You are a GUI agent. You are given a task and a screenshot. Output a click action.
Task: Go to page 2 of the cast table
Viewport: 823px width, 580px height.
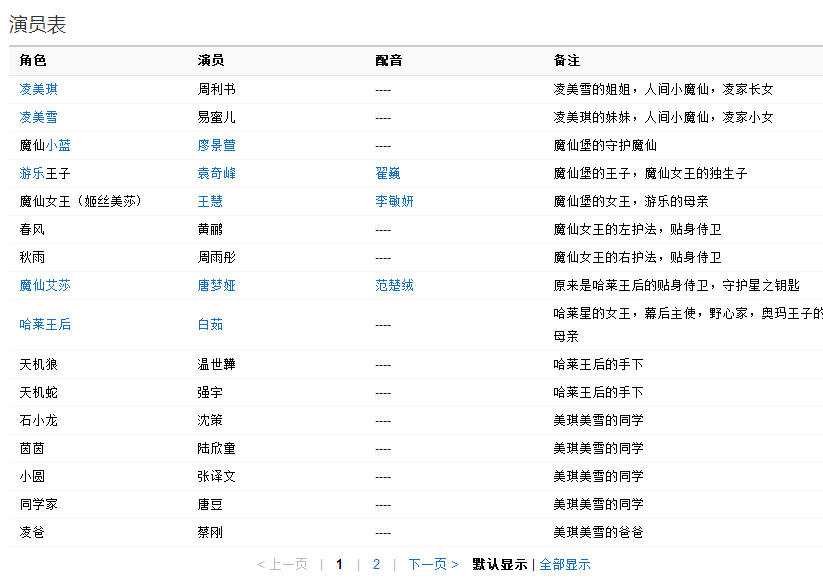376,564
